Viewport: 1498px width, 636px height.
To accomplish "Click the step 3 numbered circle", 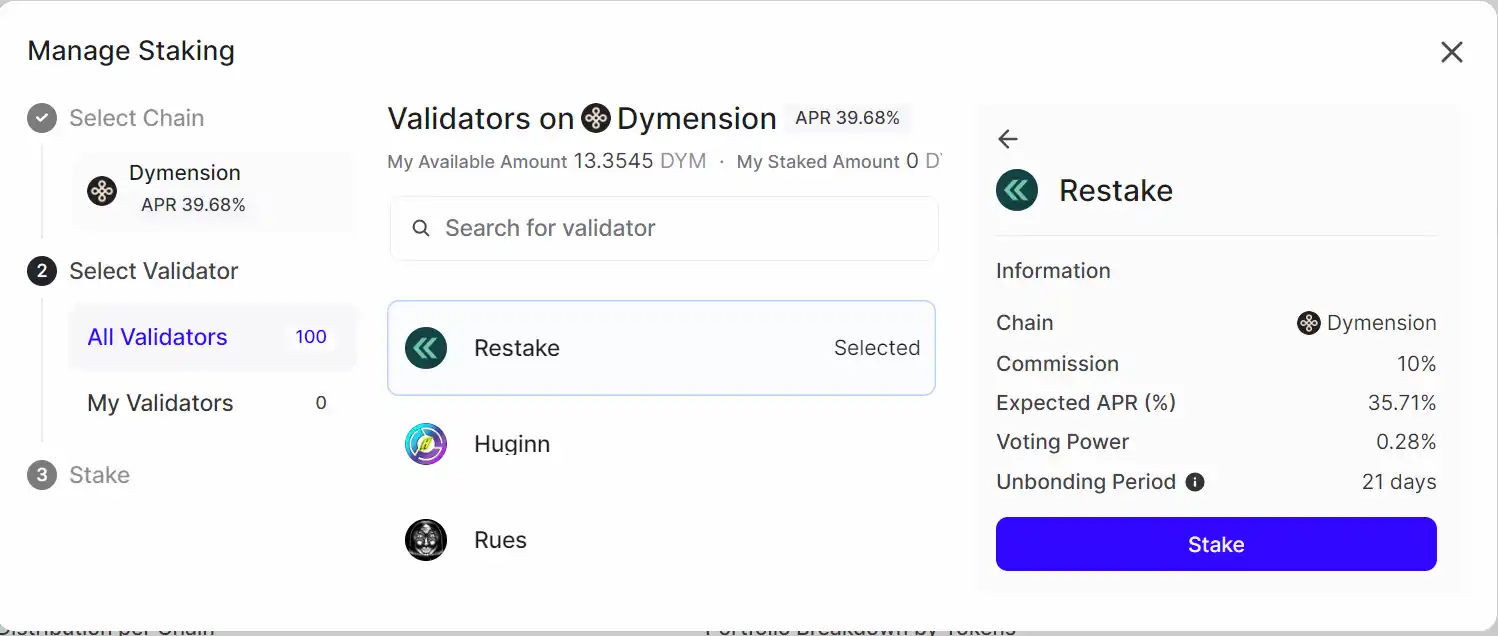I will 41,475.
